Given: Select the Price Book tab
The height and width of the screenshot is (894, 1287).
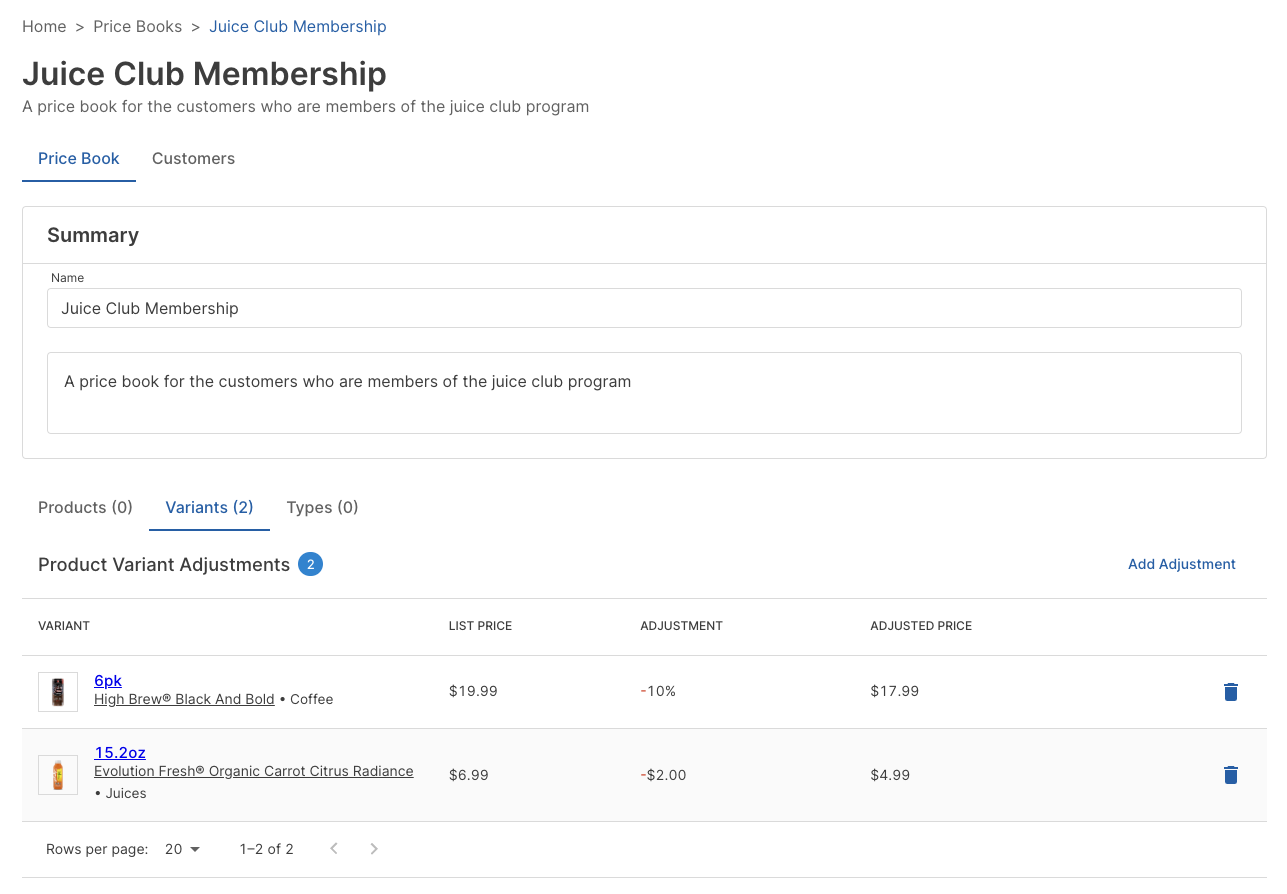Looking at the screenshot, I should tap(79, 159).
